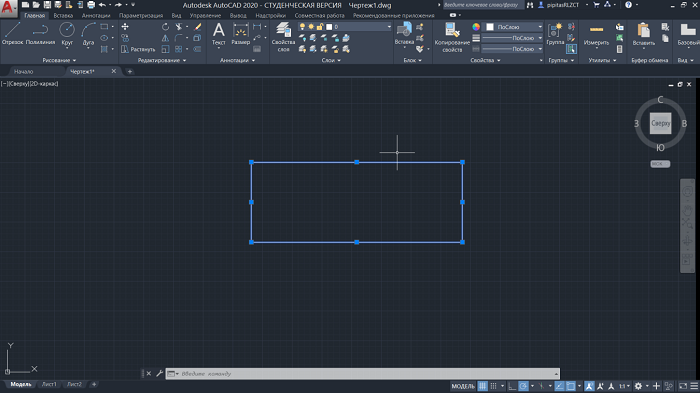Open Свойства слоя layer properties
Screen dimensions: 700x393
click(283, 37)
